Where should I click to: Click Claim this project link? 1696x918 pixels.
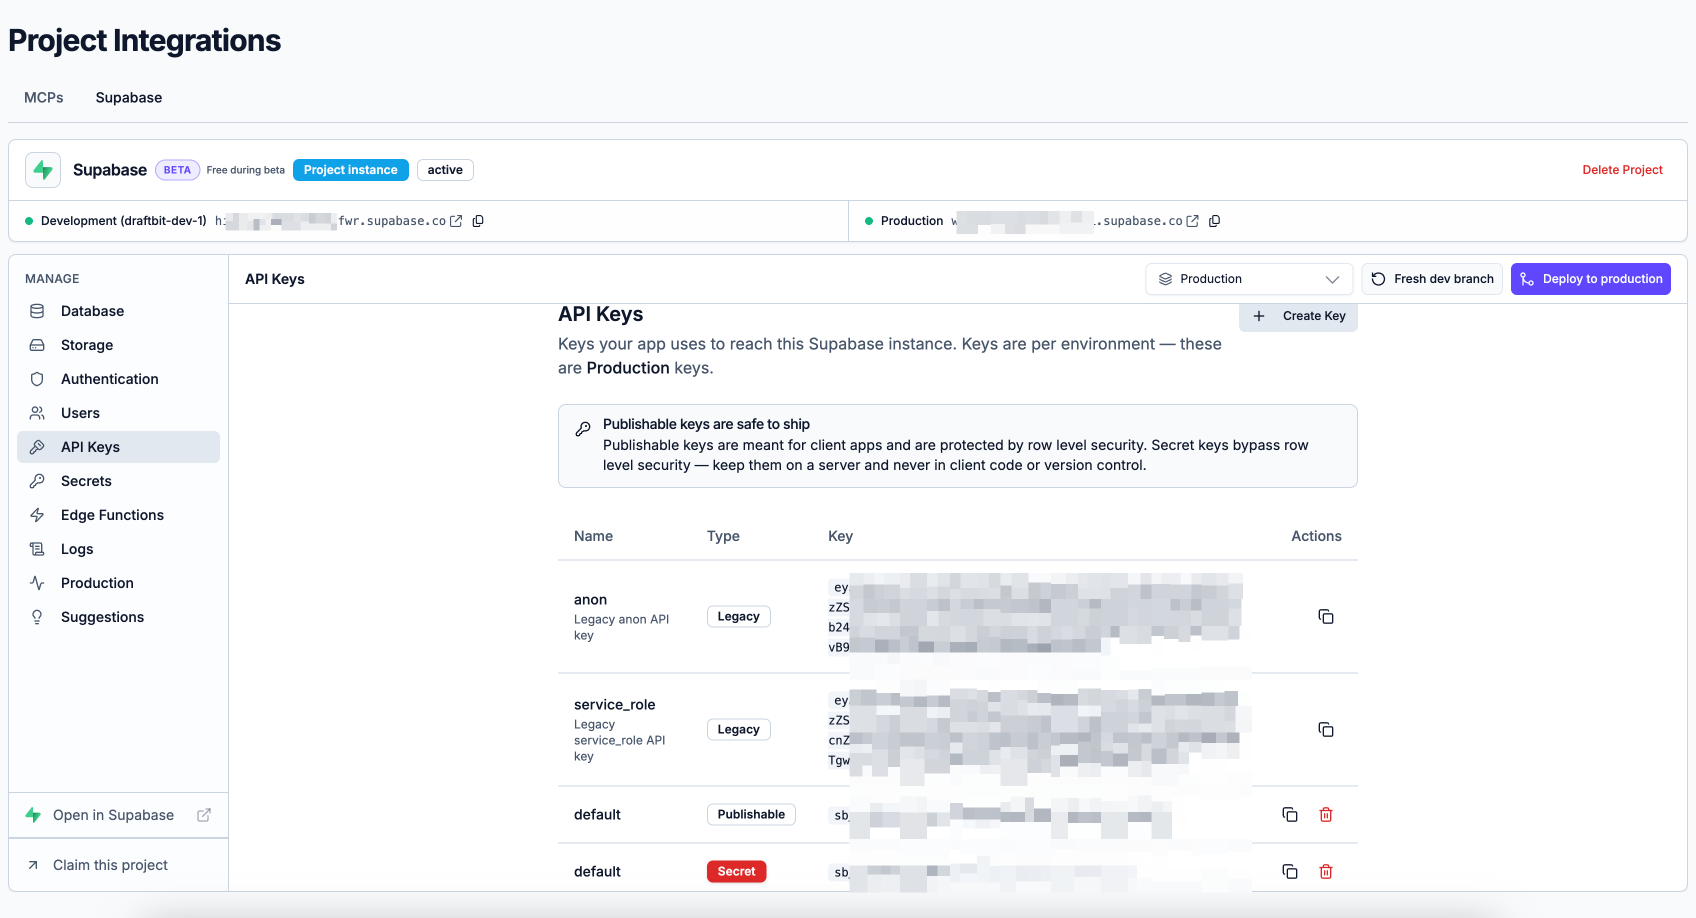110,865
